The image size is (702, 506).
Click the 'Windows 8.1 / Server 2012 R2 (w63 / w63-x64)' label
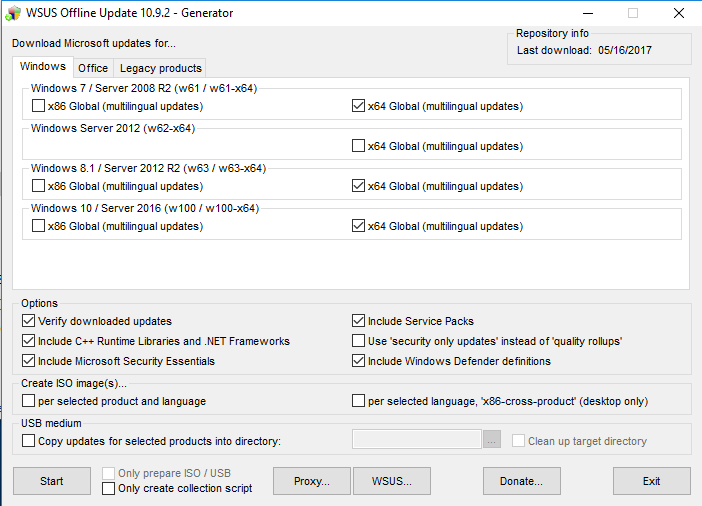click(x=148, y=168)
